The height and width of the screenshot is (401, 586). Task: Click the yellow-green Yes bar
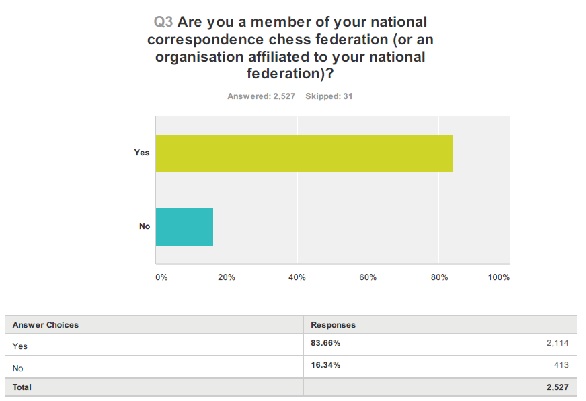304,153
